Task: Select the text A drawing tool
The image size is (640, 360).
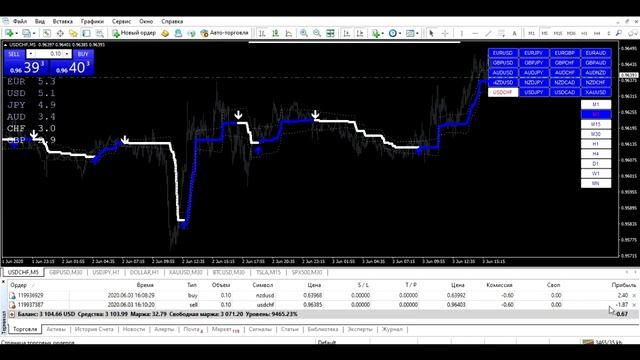Action: point(514,33)
